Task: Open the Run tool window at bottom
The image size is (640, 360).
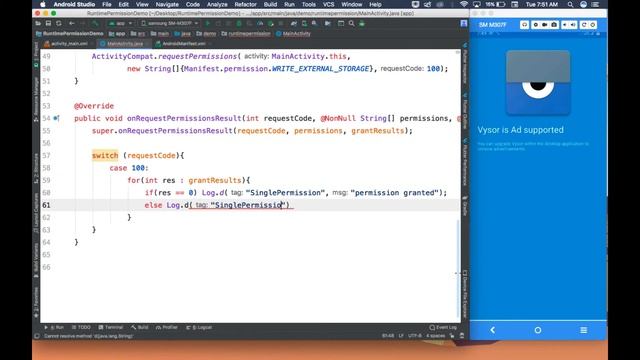Action: [54, 327]
